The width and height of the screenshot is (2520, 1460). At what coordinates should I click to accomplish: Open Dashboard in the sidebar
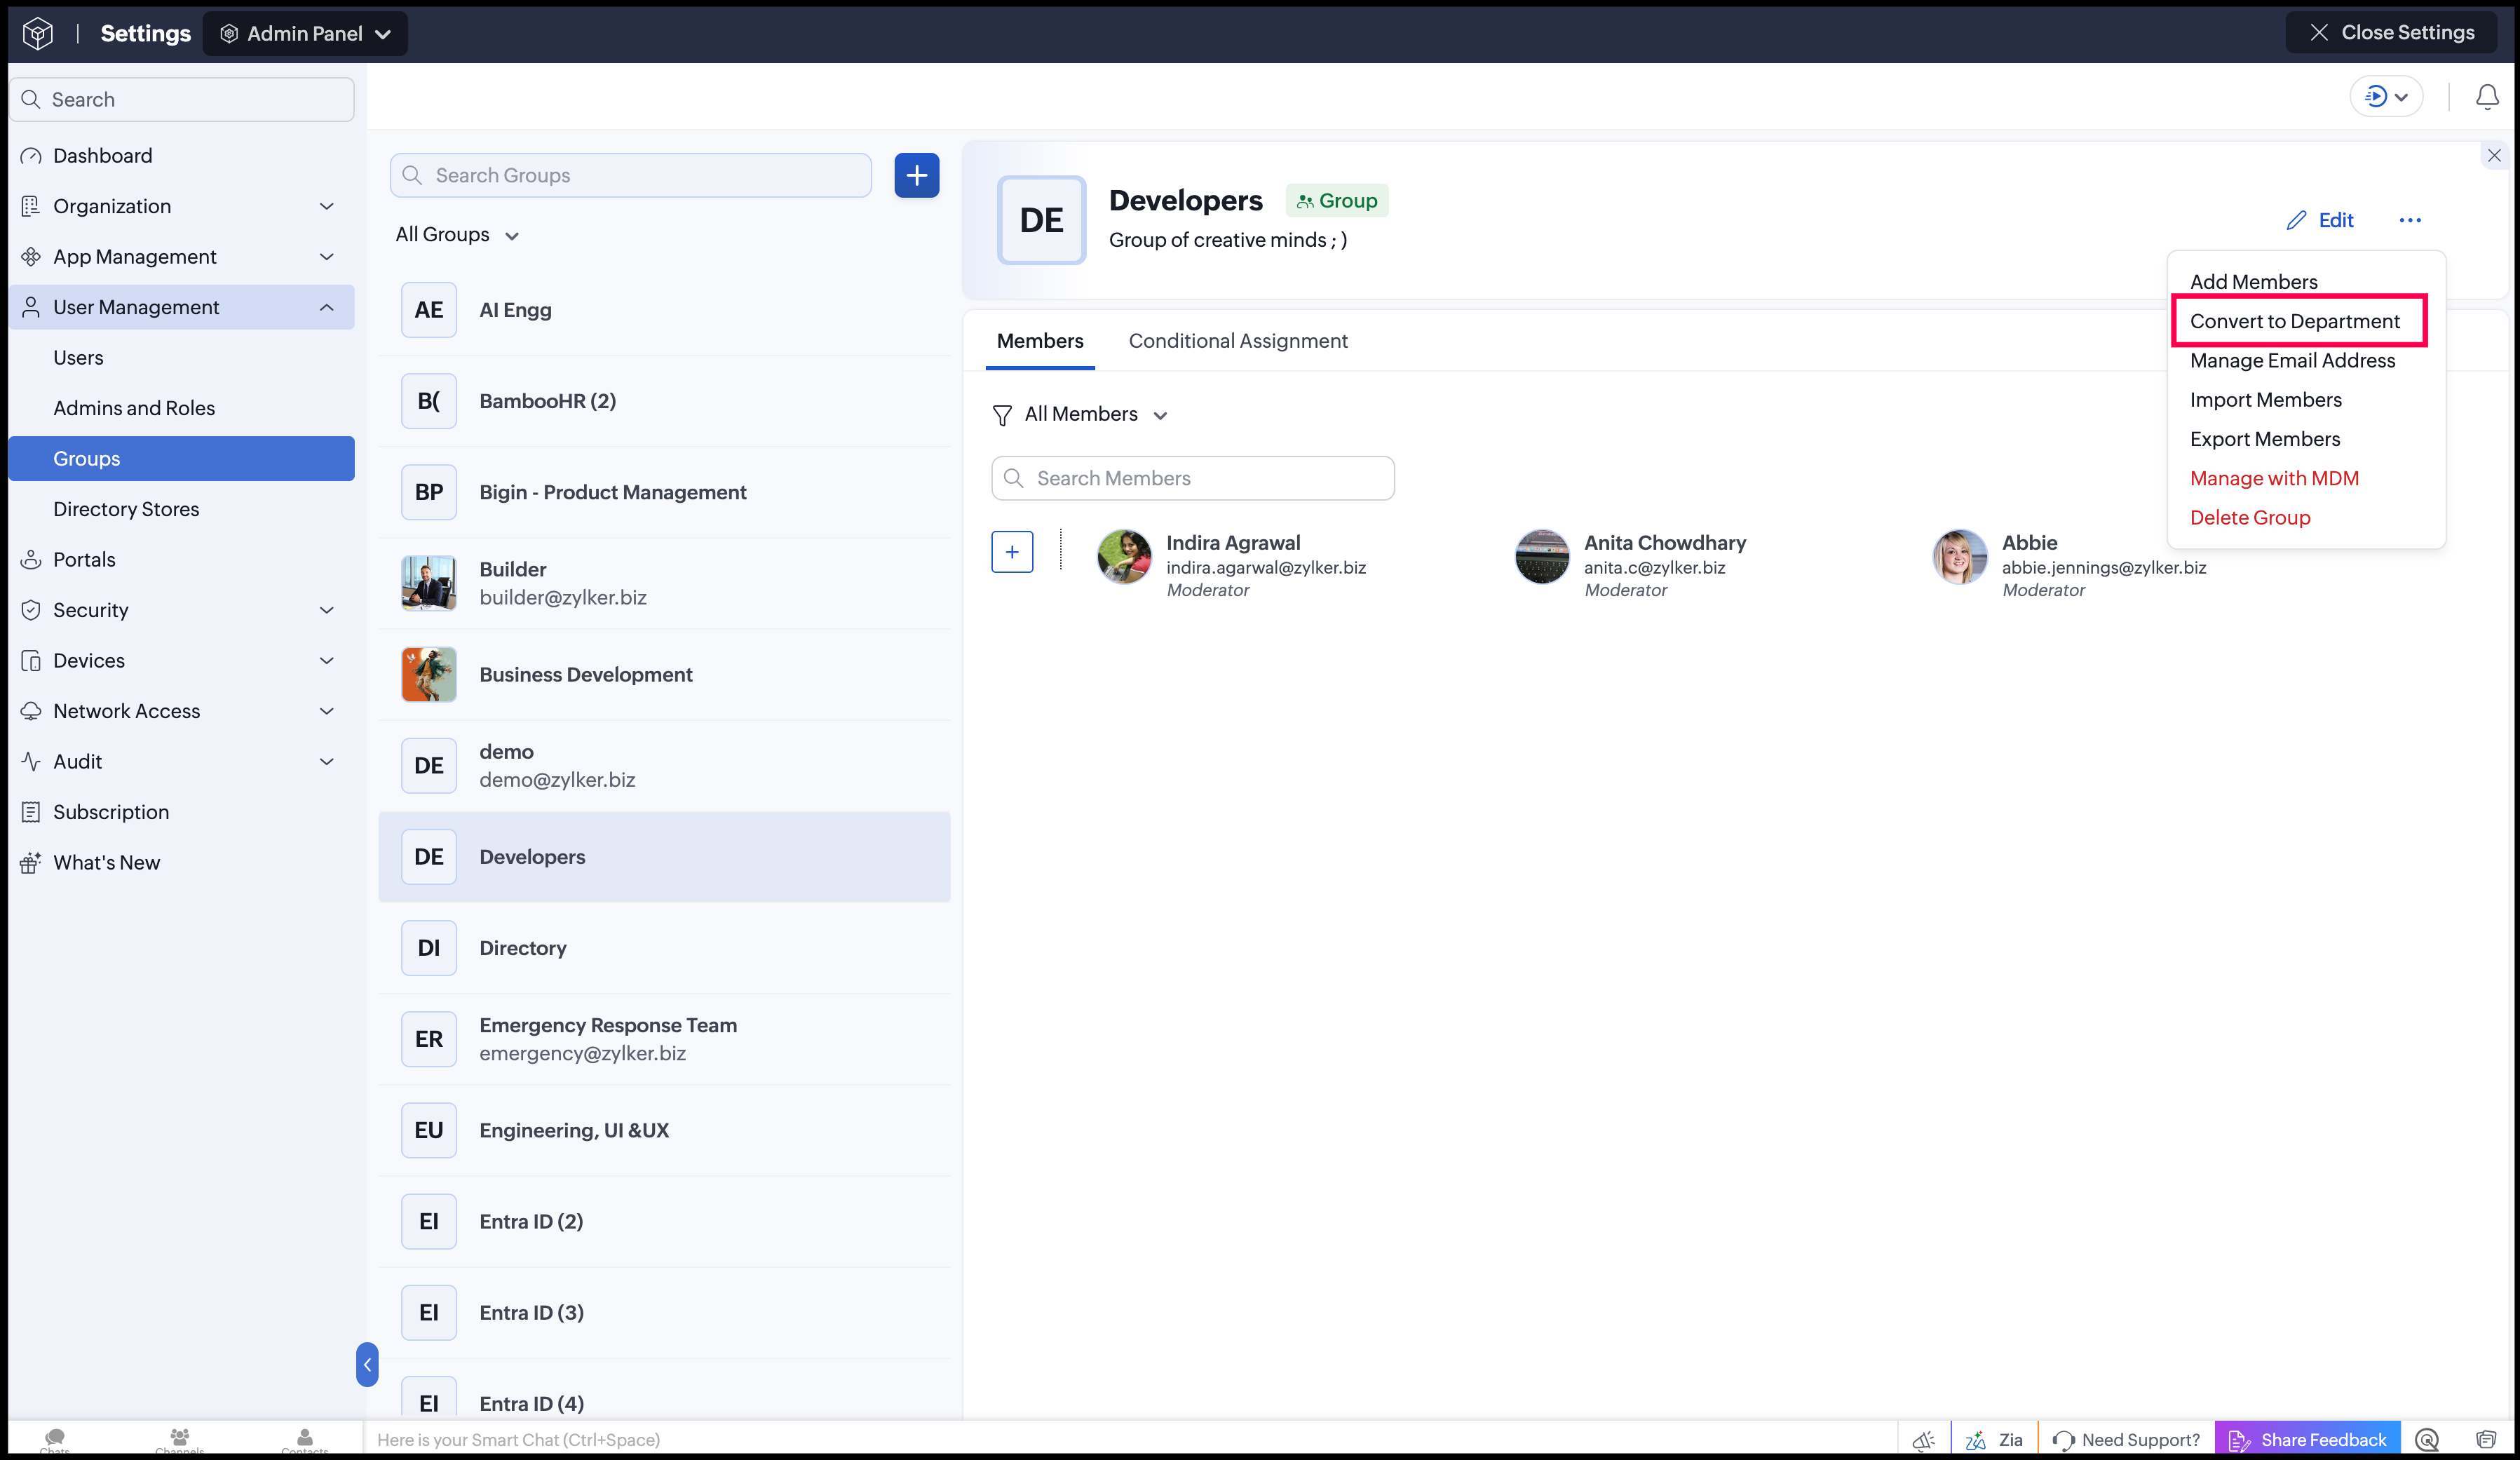182,156
